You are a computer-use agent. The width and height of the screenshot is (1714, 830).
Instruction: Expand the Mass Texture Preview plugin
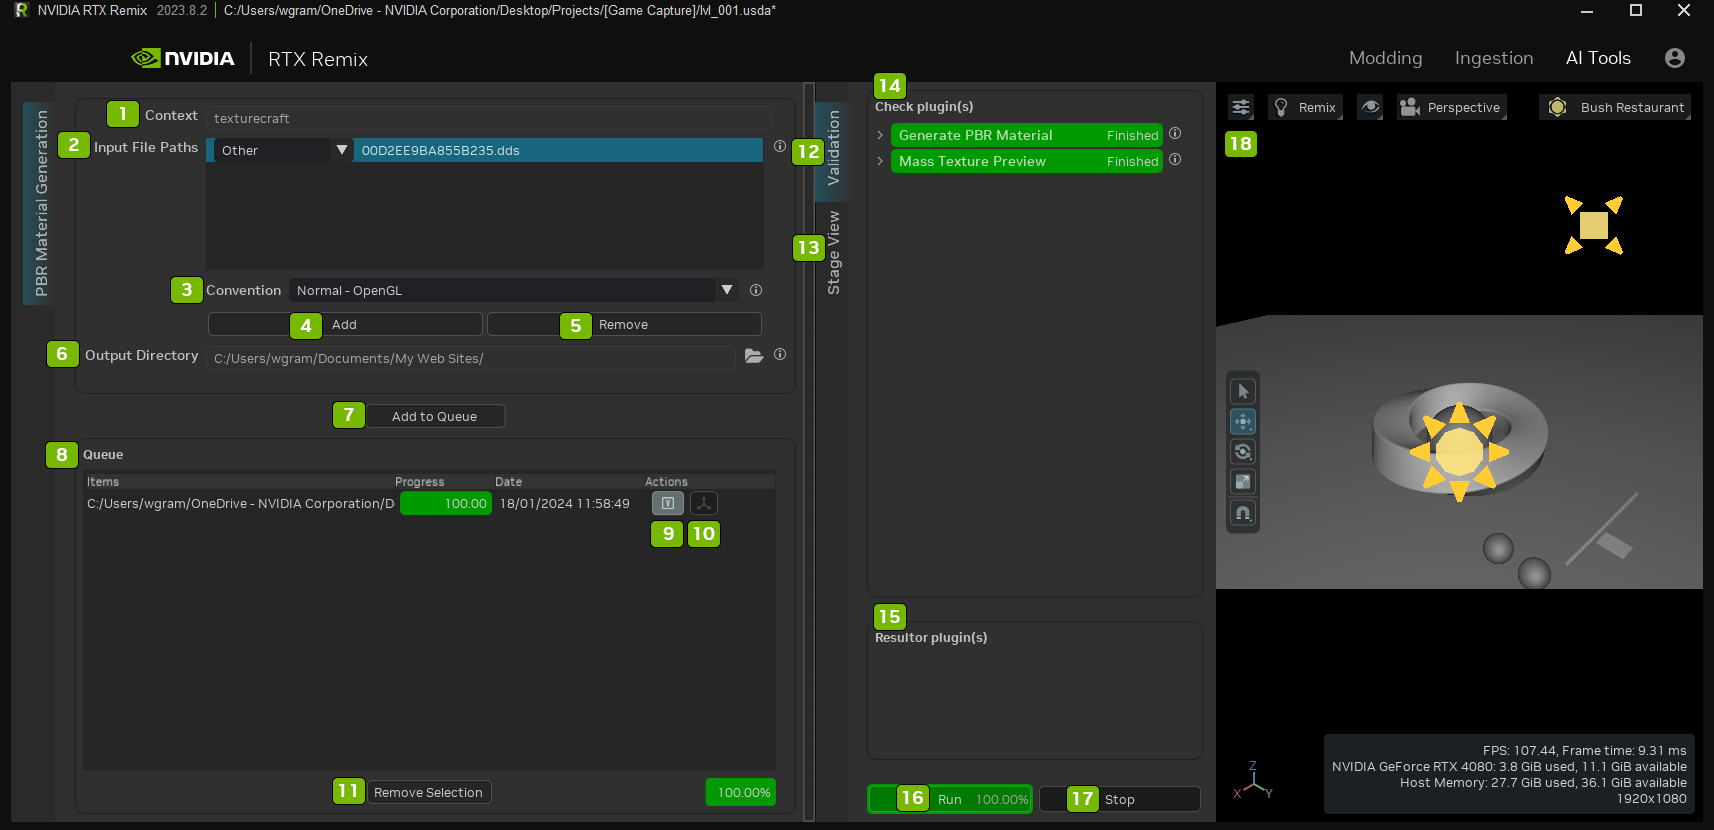[x=880, y=161]
